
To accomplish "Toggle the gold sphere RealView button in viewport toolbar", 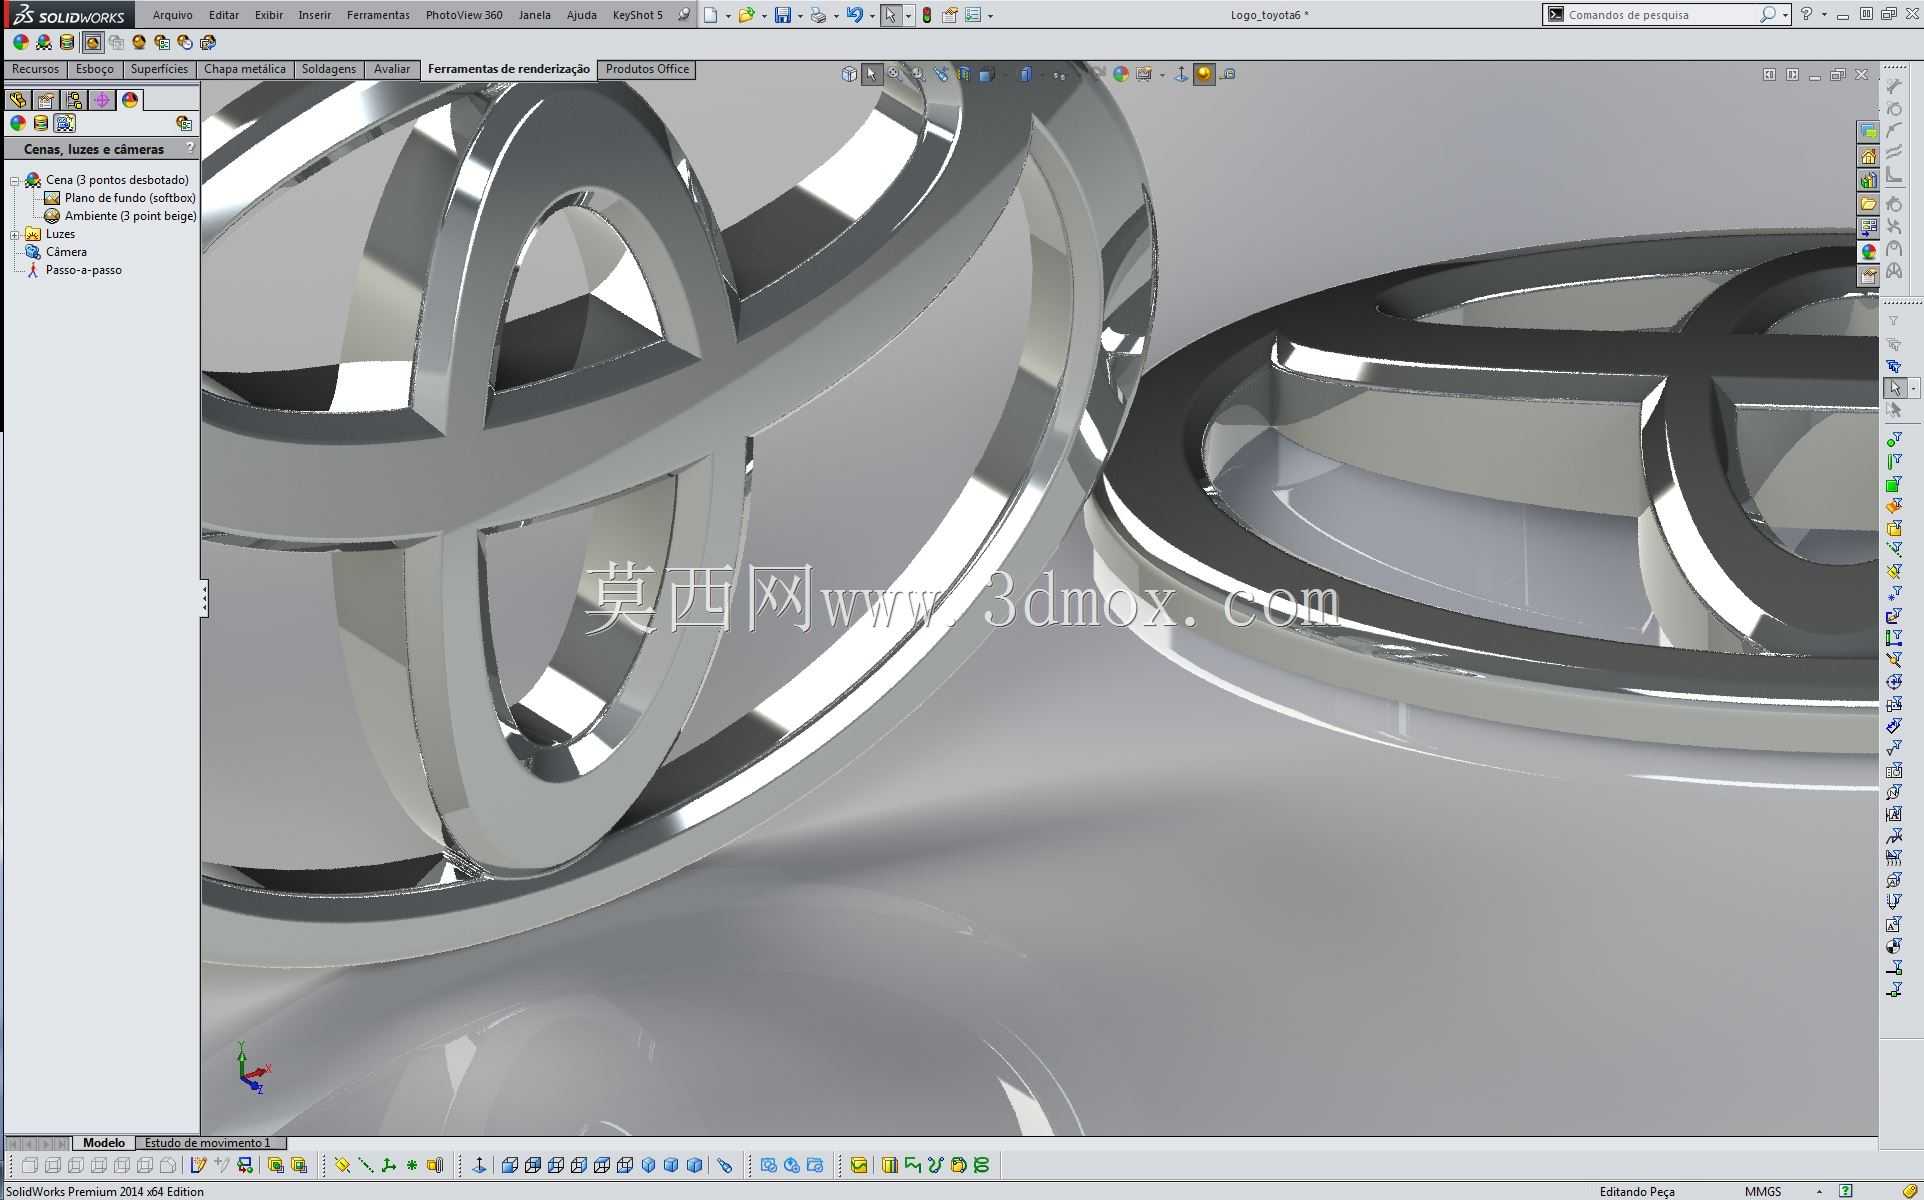I will [1204, 74].
